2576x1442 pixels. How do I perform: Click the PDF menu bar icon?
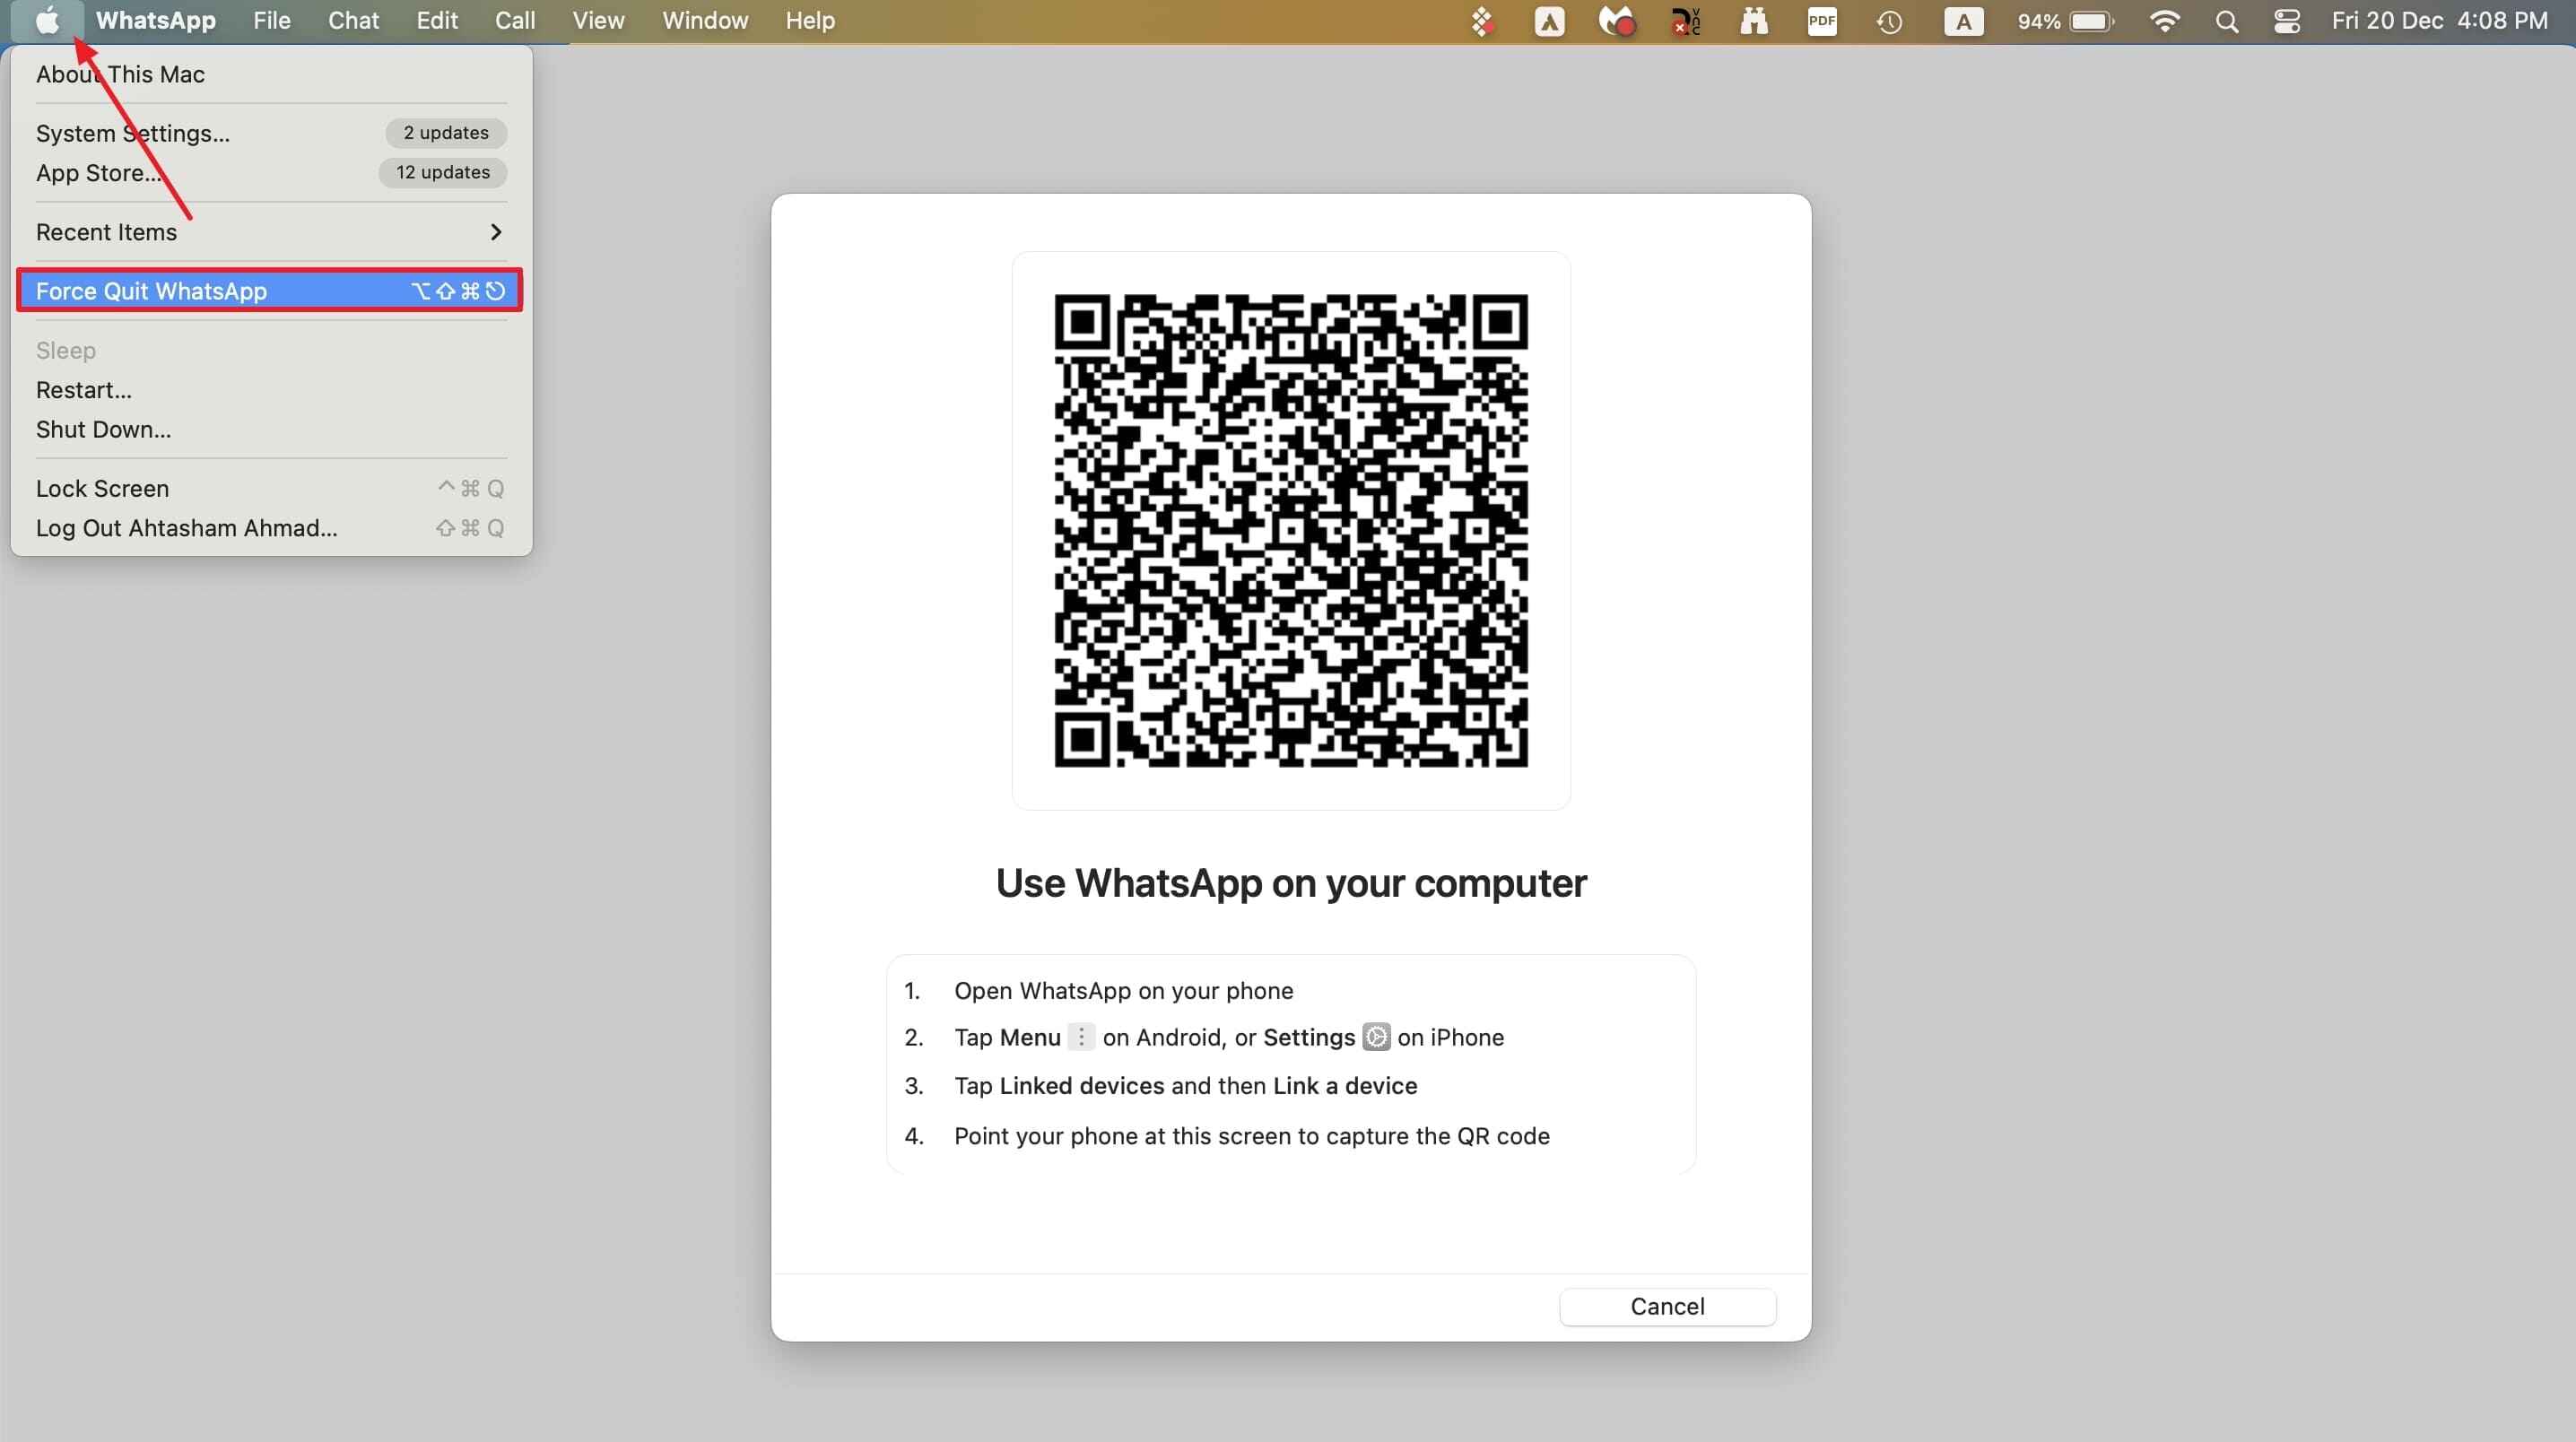(x=1821, y=21)
